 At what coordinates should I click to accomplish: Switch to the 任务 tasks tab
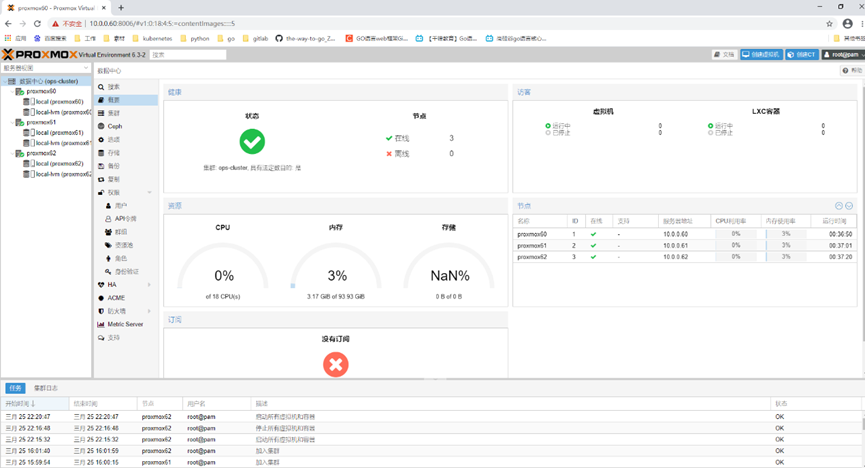(15, 388)
